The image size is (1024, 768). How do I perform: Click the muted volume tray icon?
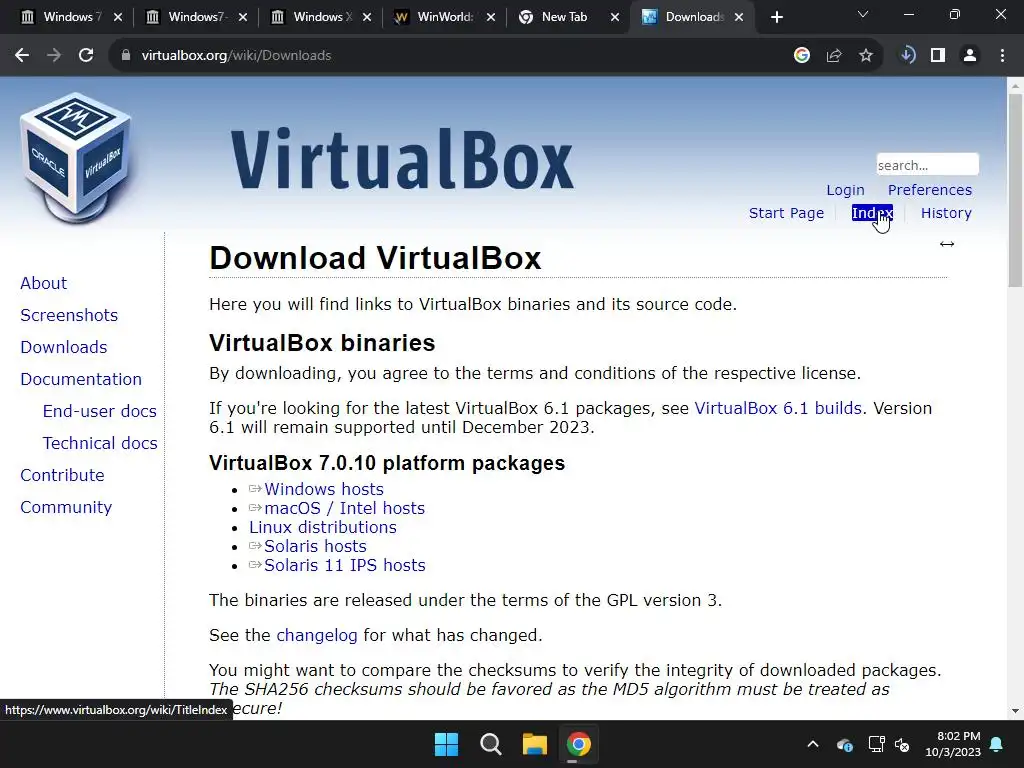point(903,744)
